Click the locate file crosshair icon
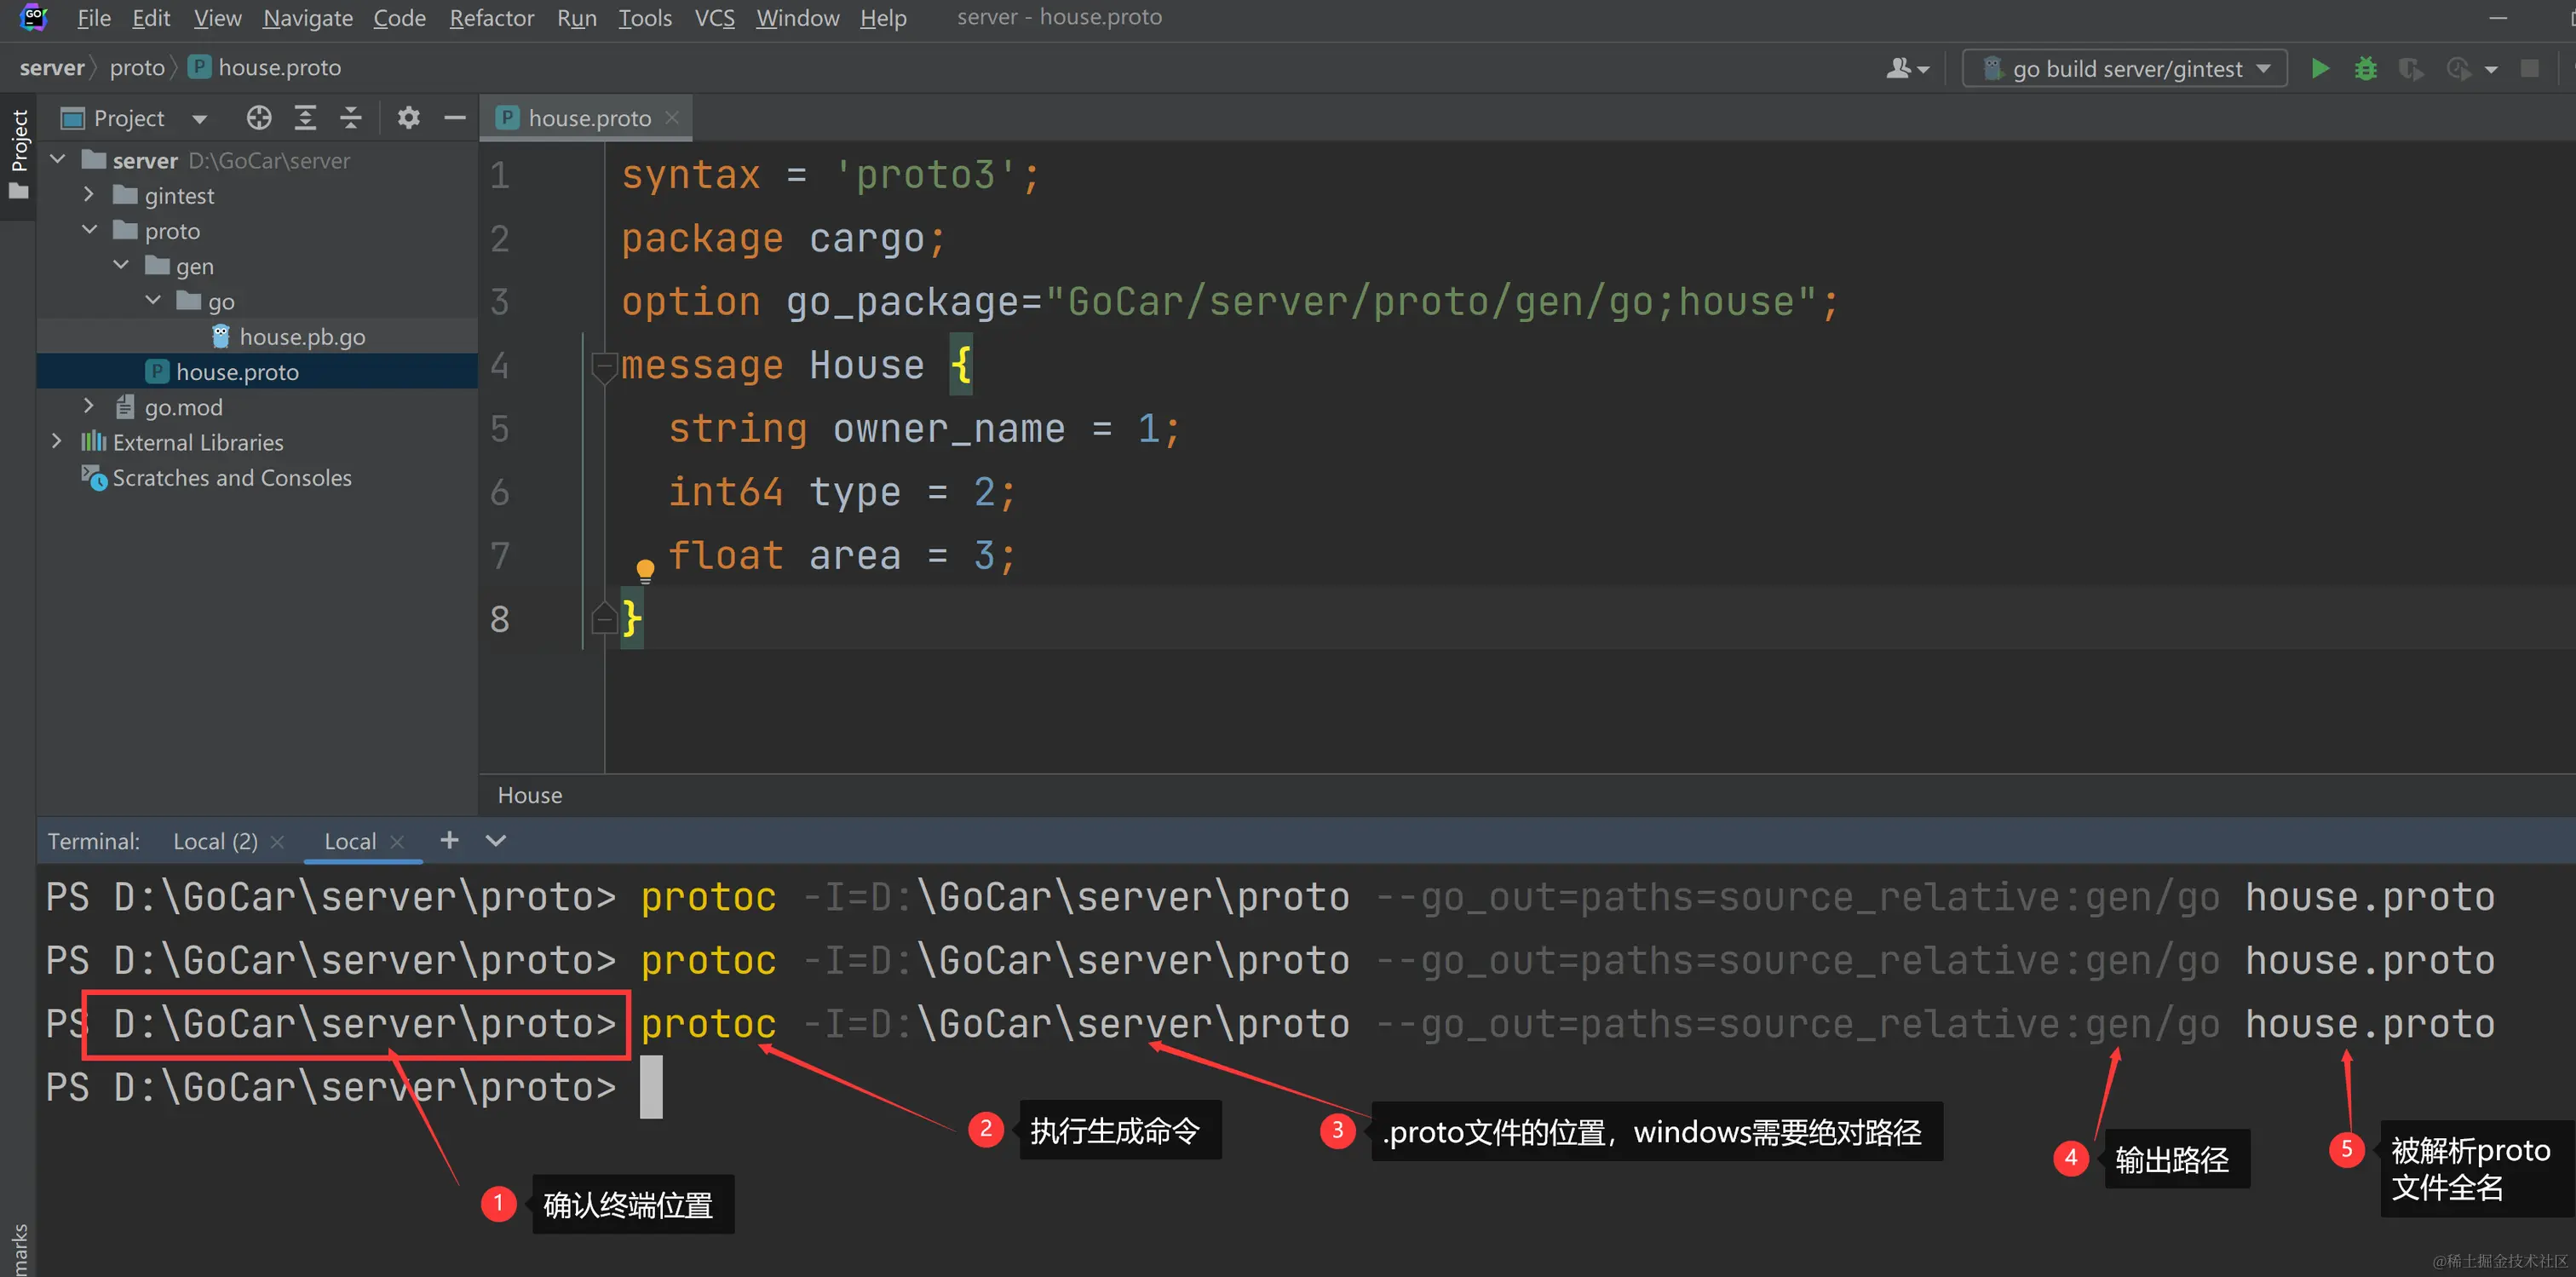 259,118
